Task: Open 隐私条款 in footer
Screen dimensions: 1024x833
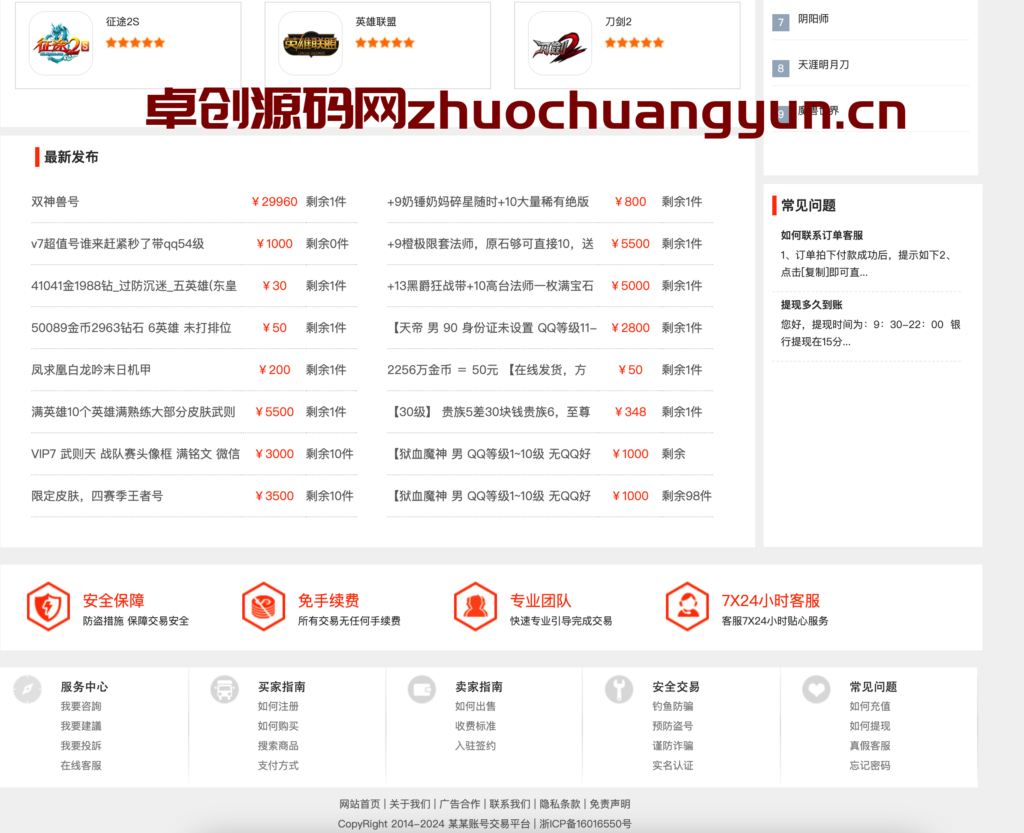Action: click(560, 804)
